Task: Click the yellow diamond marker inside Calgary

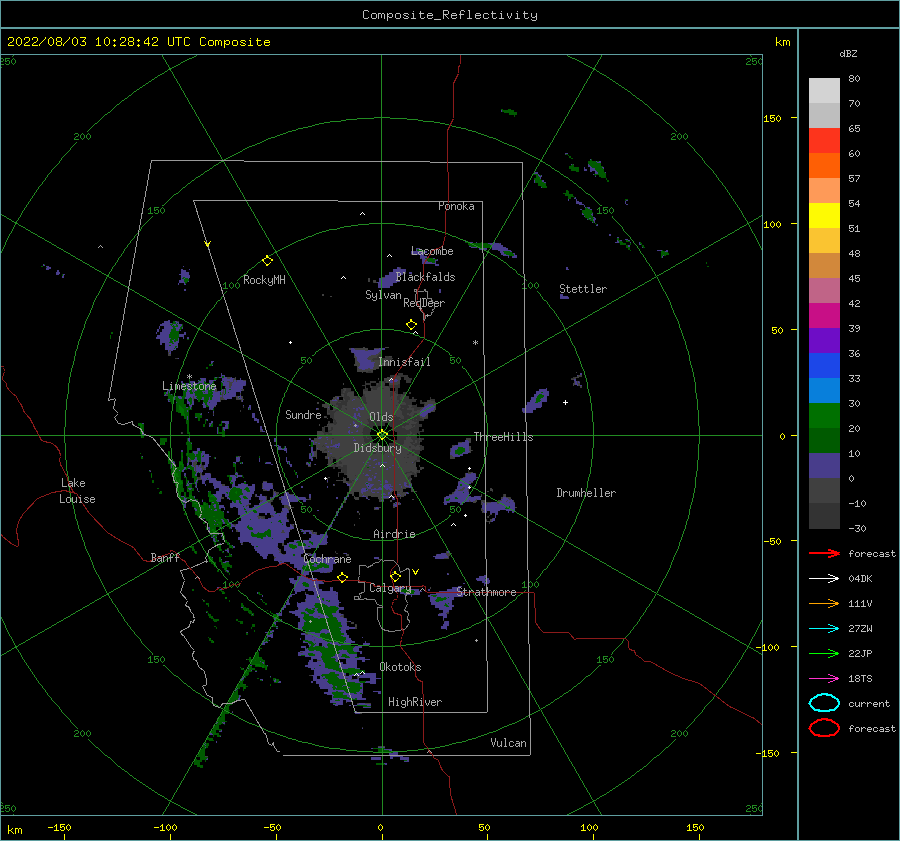Action: 395,576
